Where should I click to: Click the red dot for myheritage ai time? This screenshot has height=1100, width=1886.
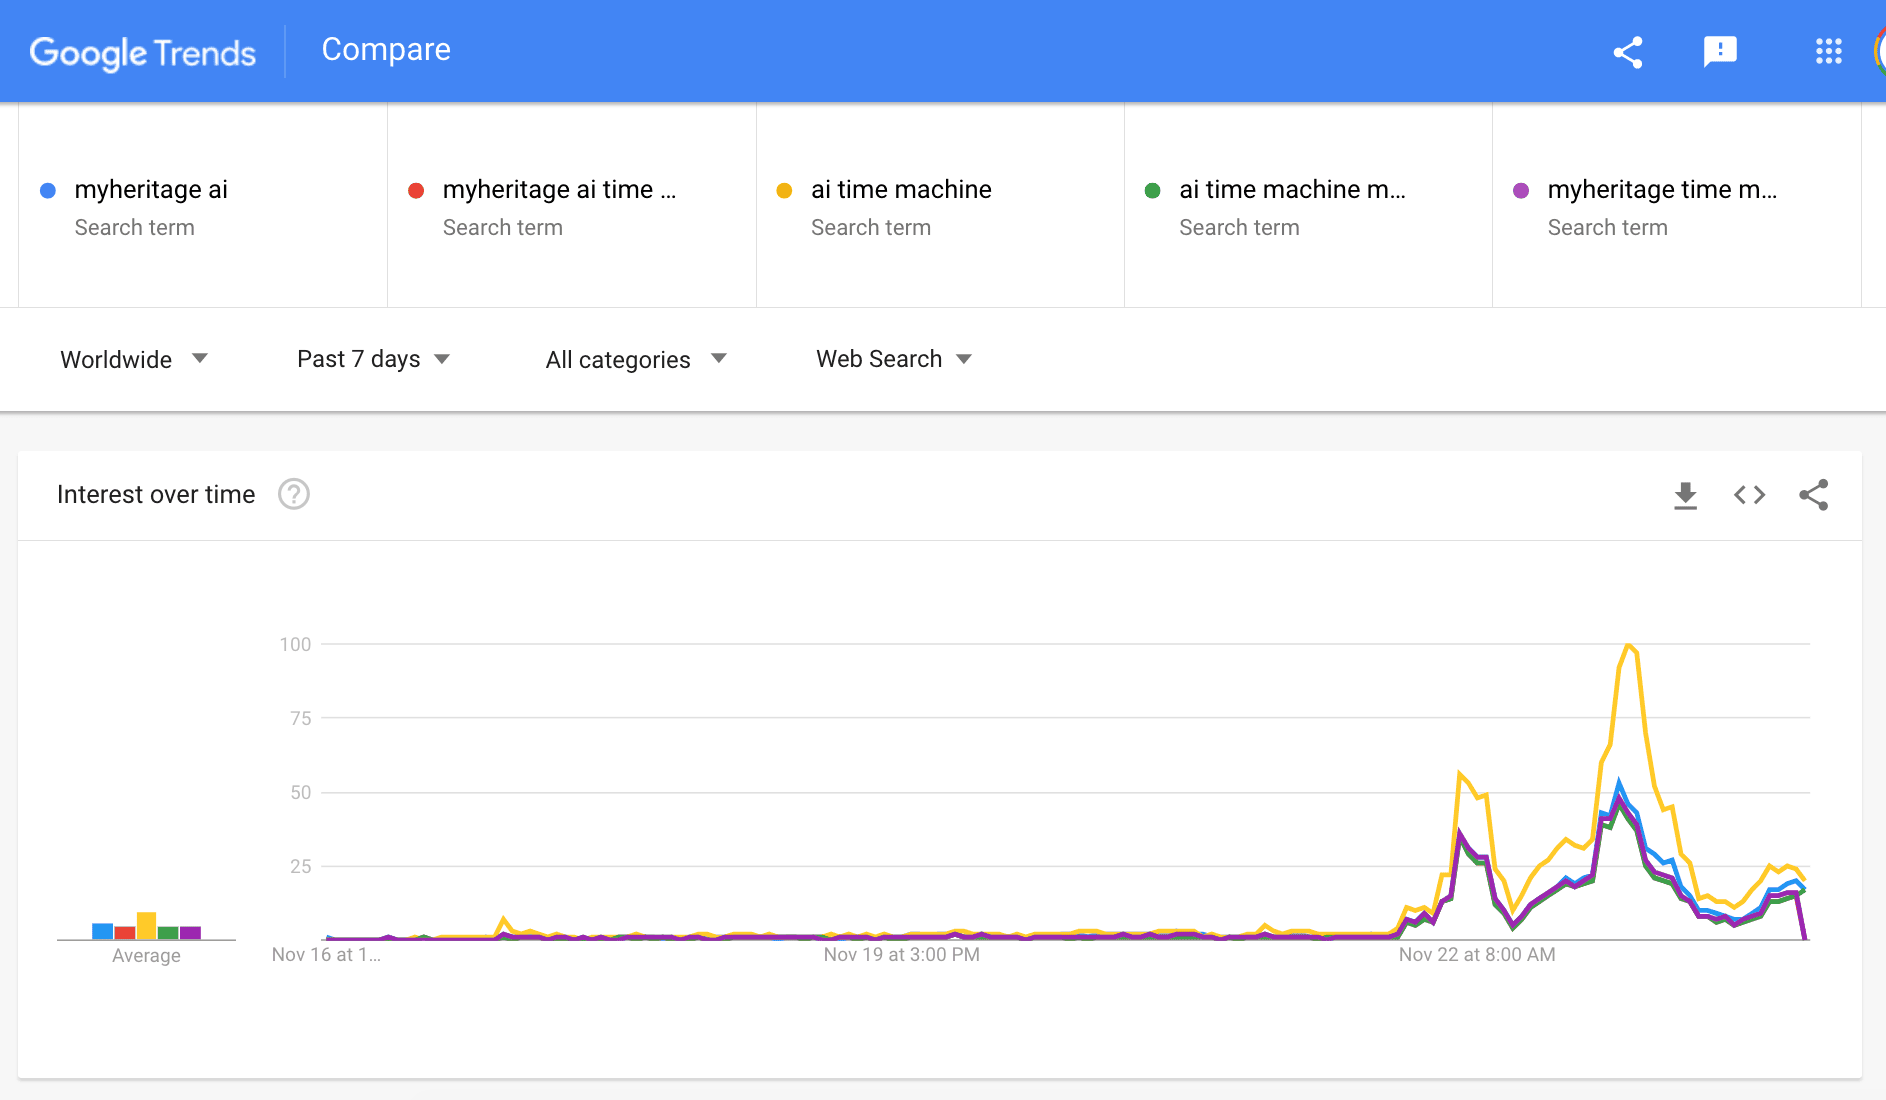click(x=416, y=190)
